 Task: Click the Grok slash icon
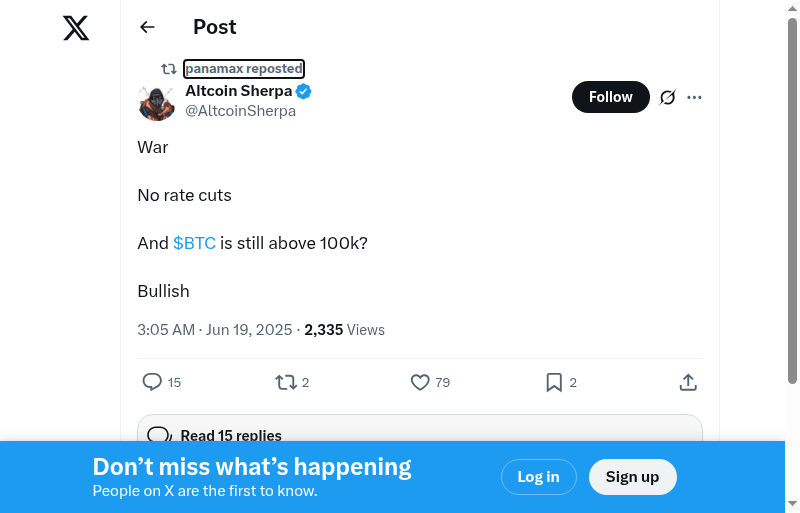668,97
